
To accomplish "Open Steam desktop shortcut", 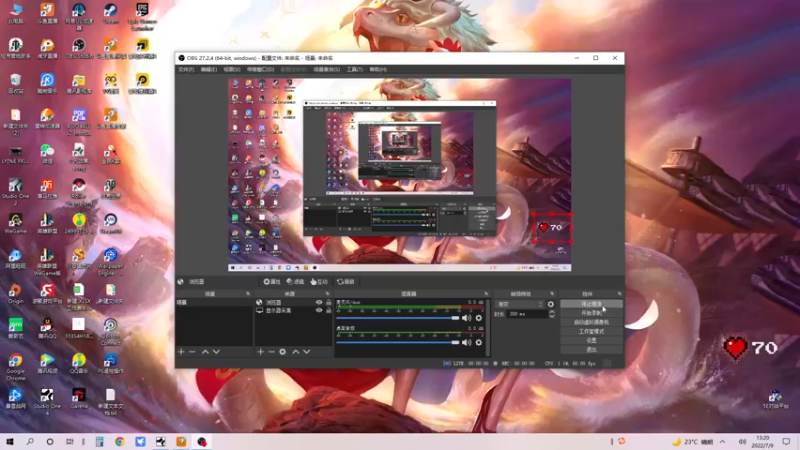I will point(111,14).
